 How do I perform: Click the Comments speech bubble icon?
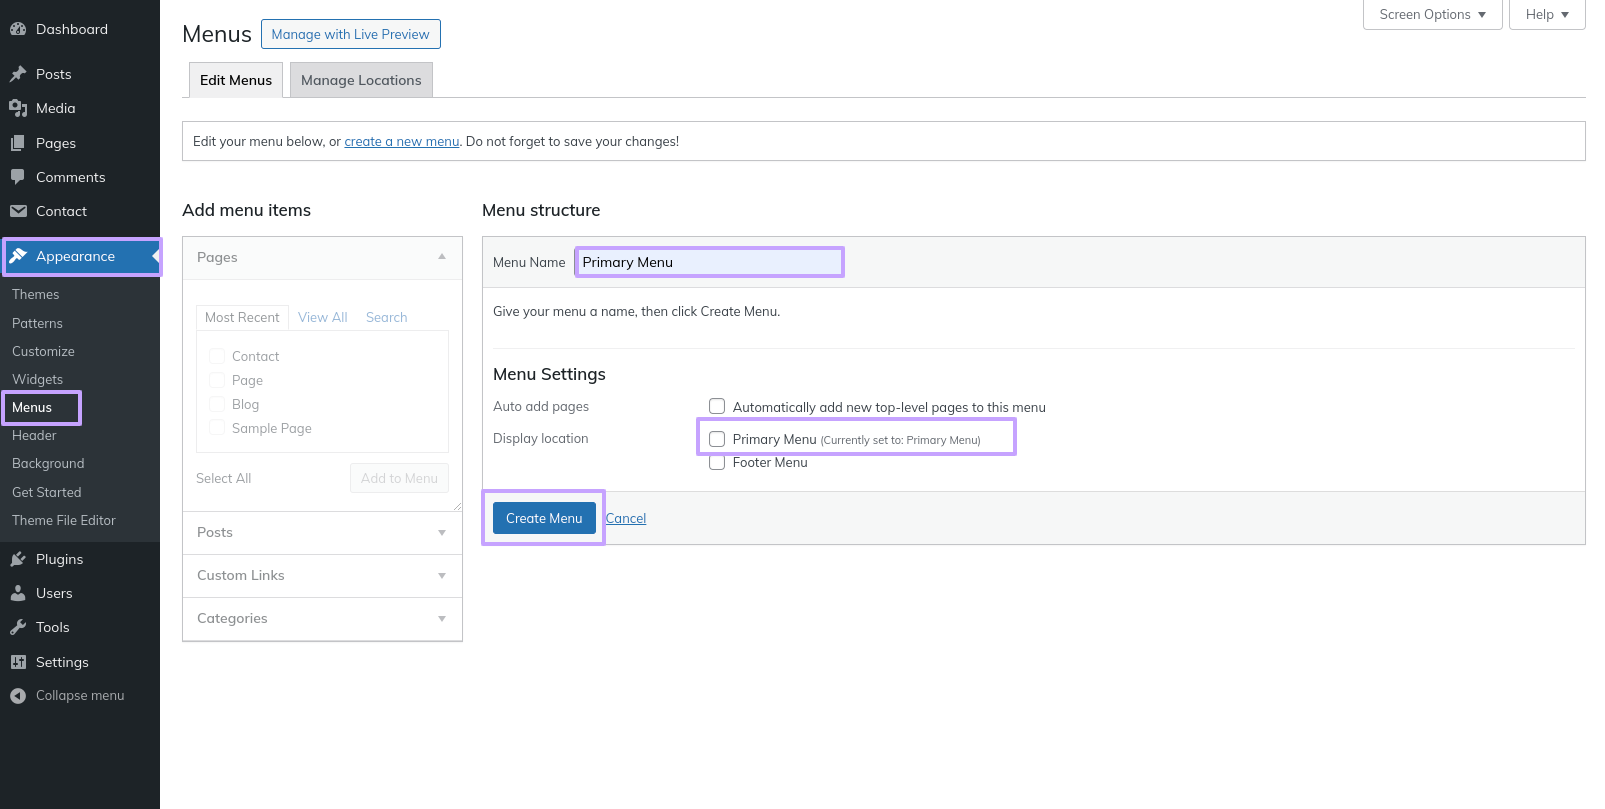(18, 177)
